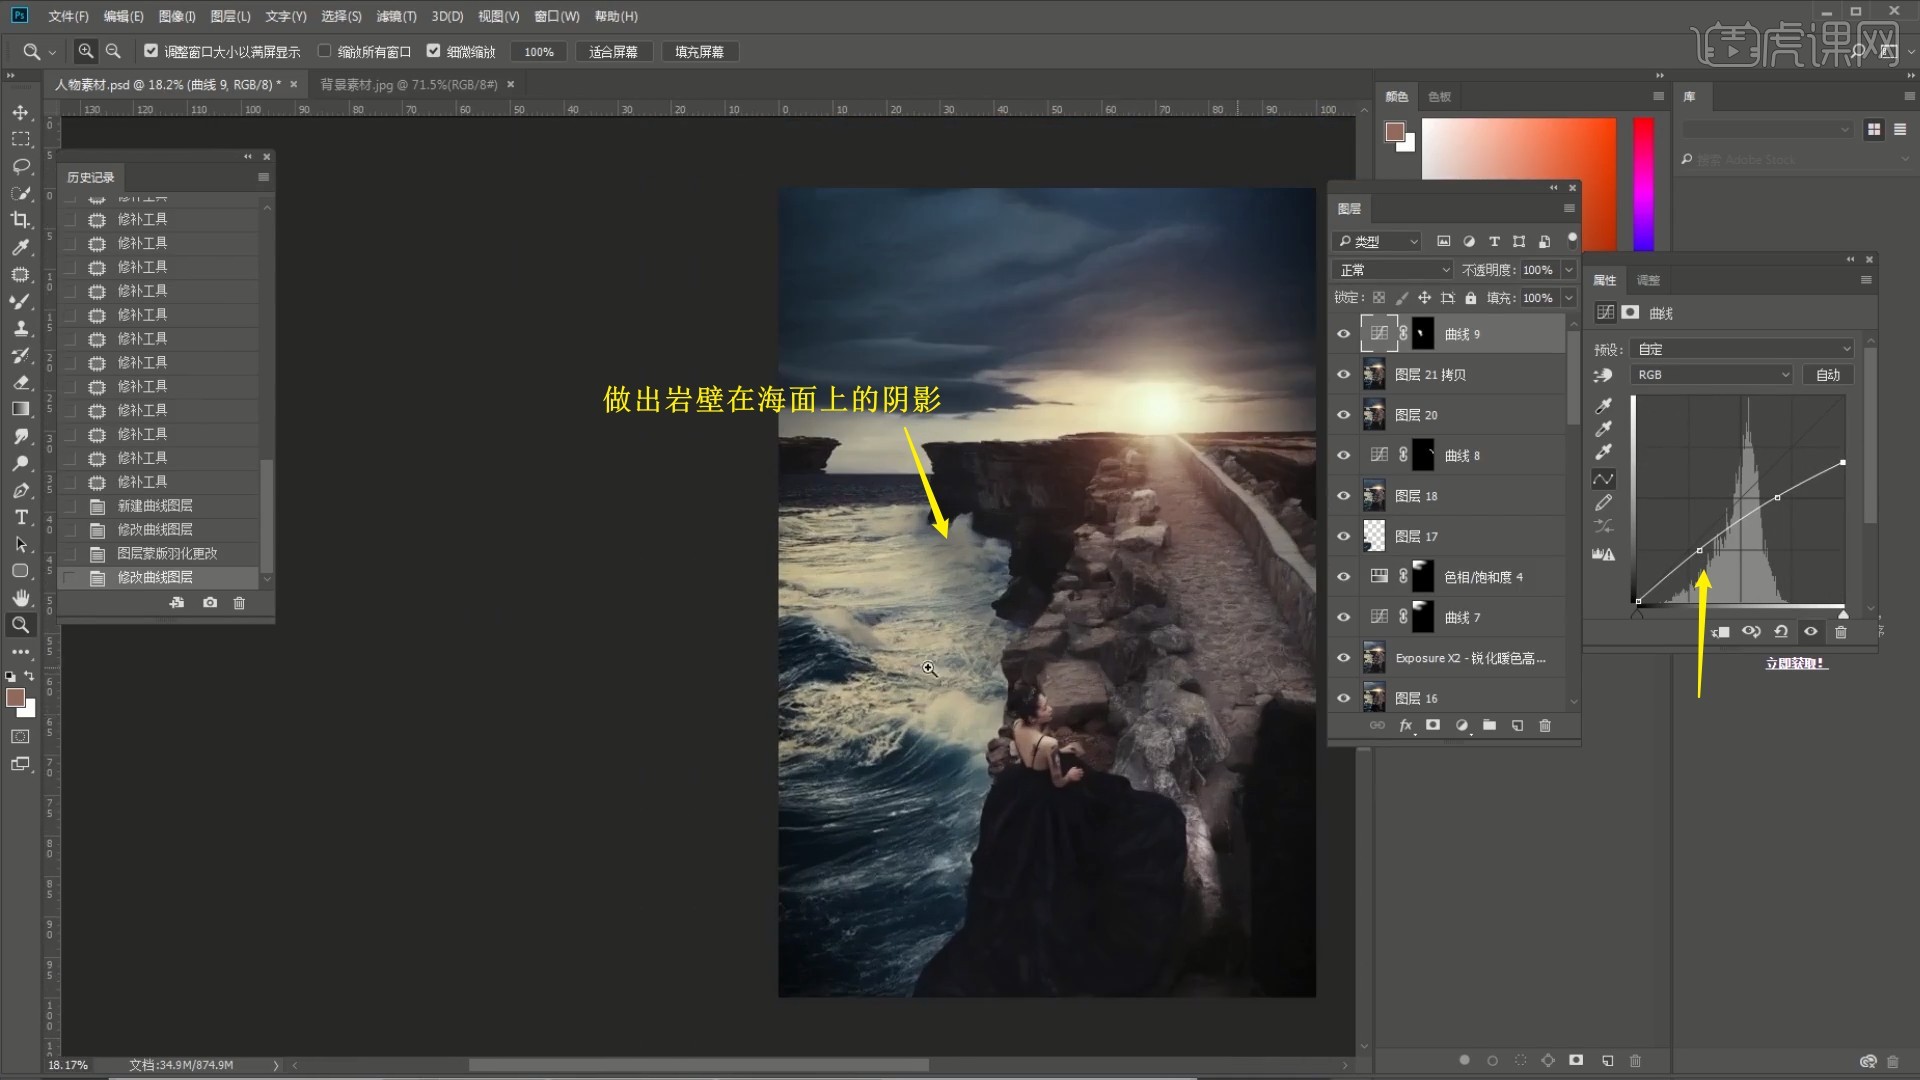Screen dimensions: 1920x1080
Task: Expand the 预设 自定 preset dropdown
Action: coord(1741,349)
